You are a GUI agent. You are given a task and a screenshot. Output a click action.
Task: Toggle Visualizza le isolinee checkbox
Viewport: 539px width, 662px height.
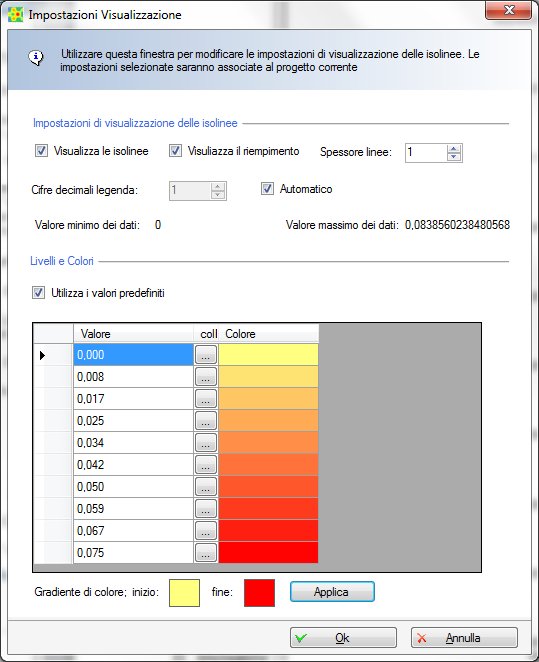pyautogui.click(x=41, y=151)
